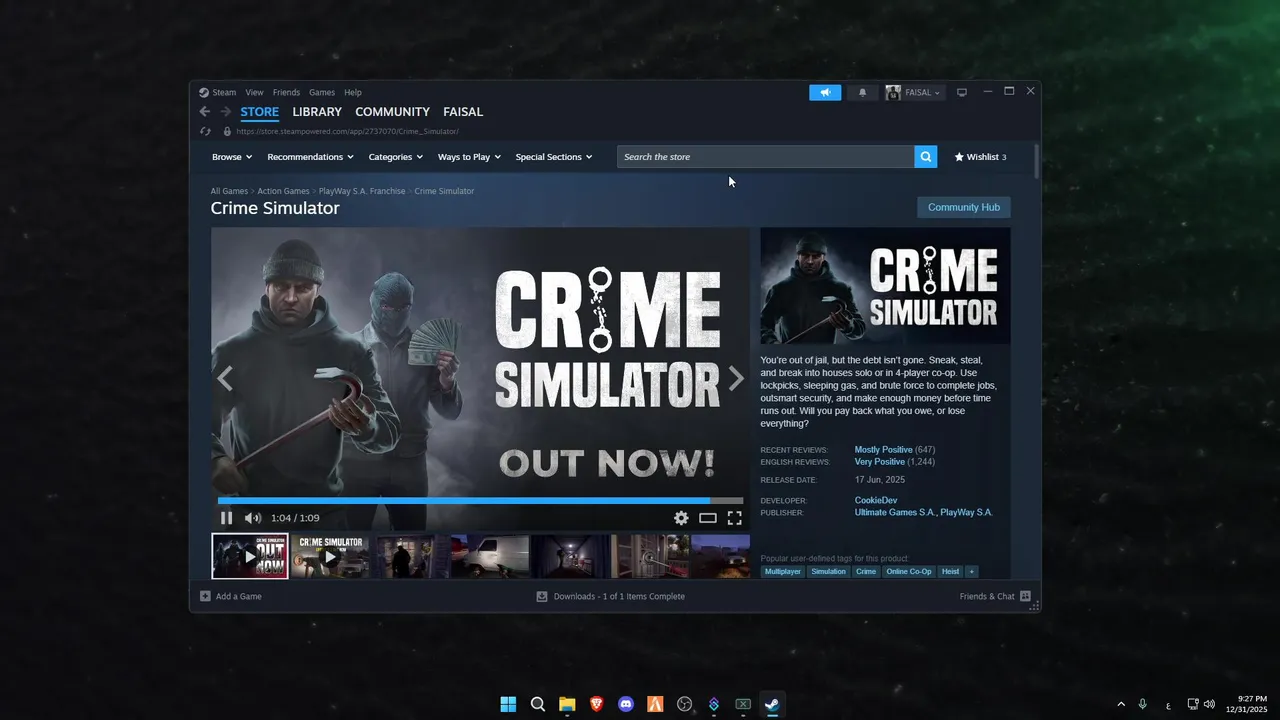This screenshot has width=1280, height=720.
Task: Add more tags with plus button
Action: pos(971,572)
